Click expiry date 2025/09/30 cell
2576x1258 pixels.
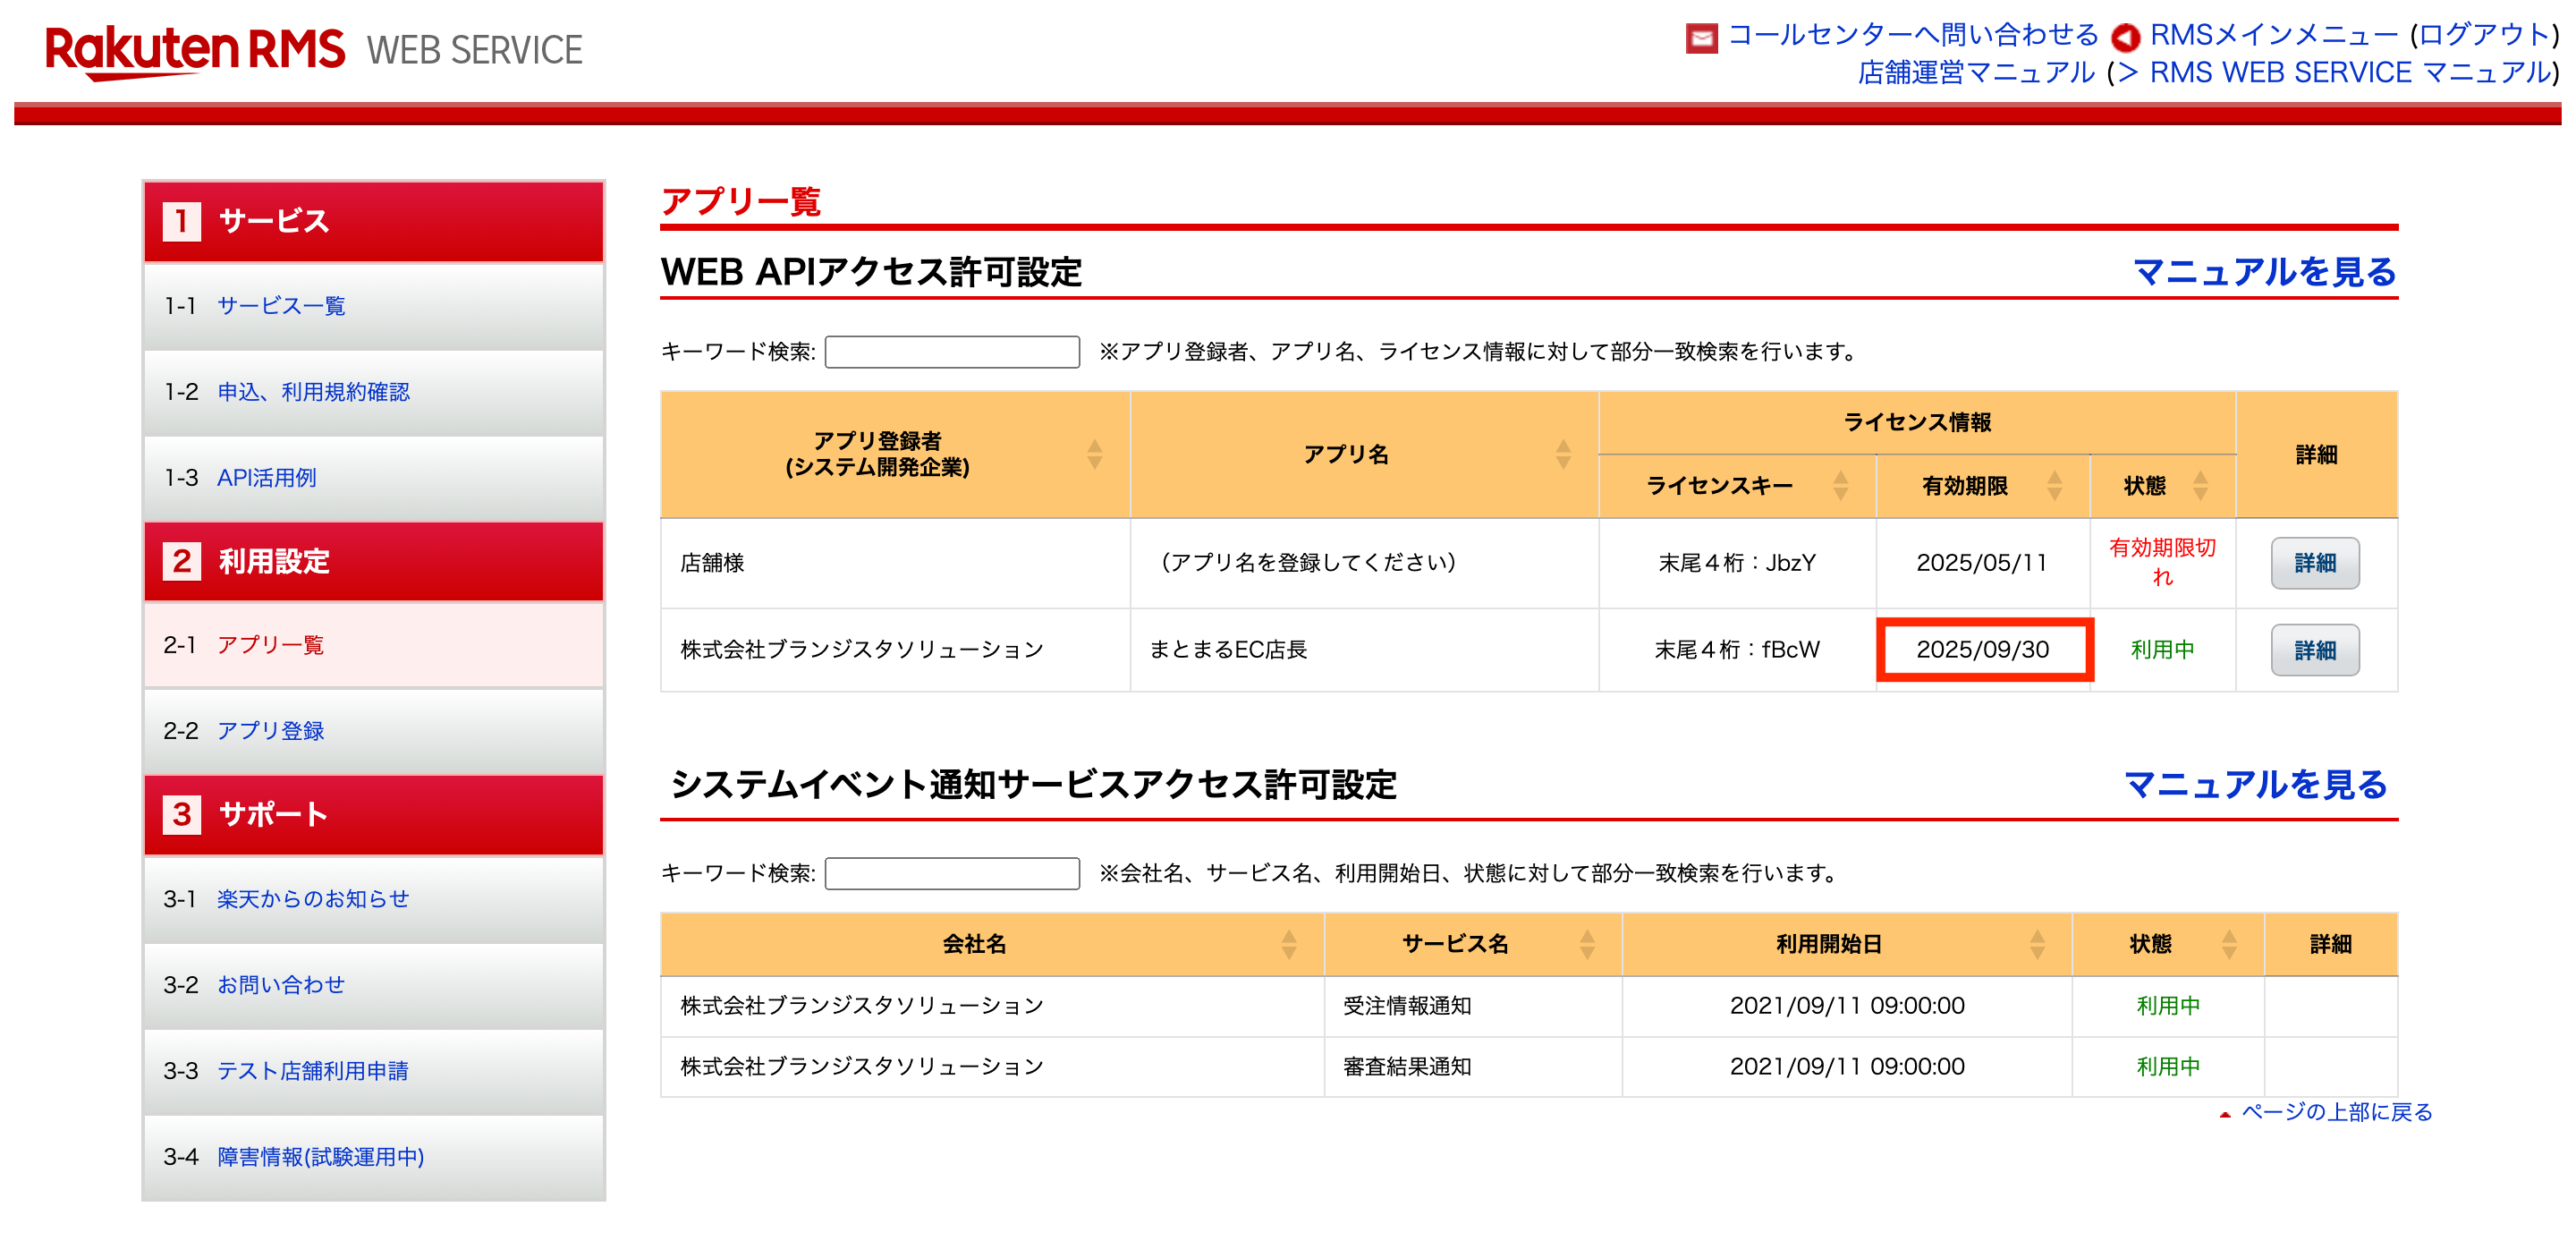tap(1983, 650)
